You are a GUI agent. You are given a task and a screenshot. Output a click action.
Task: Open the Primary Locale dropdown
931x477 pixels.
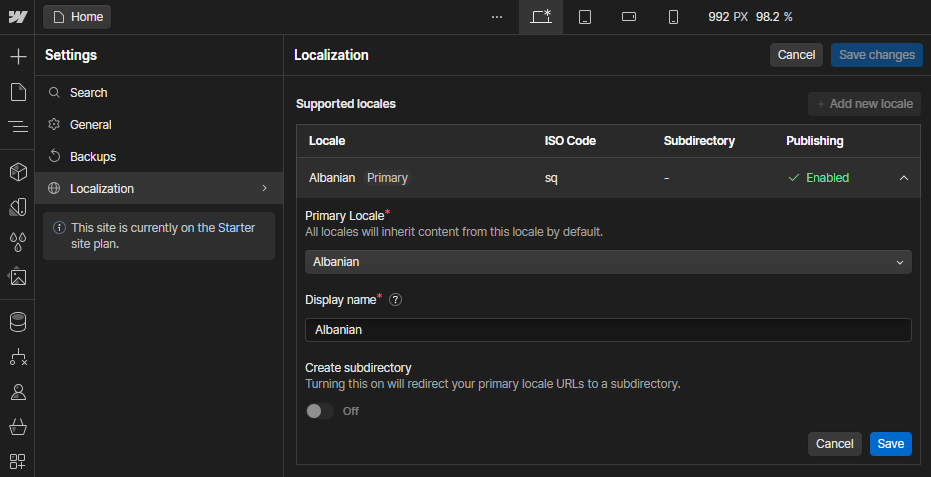(608, 262)
